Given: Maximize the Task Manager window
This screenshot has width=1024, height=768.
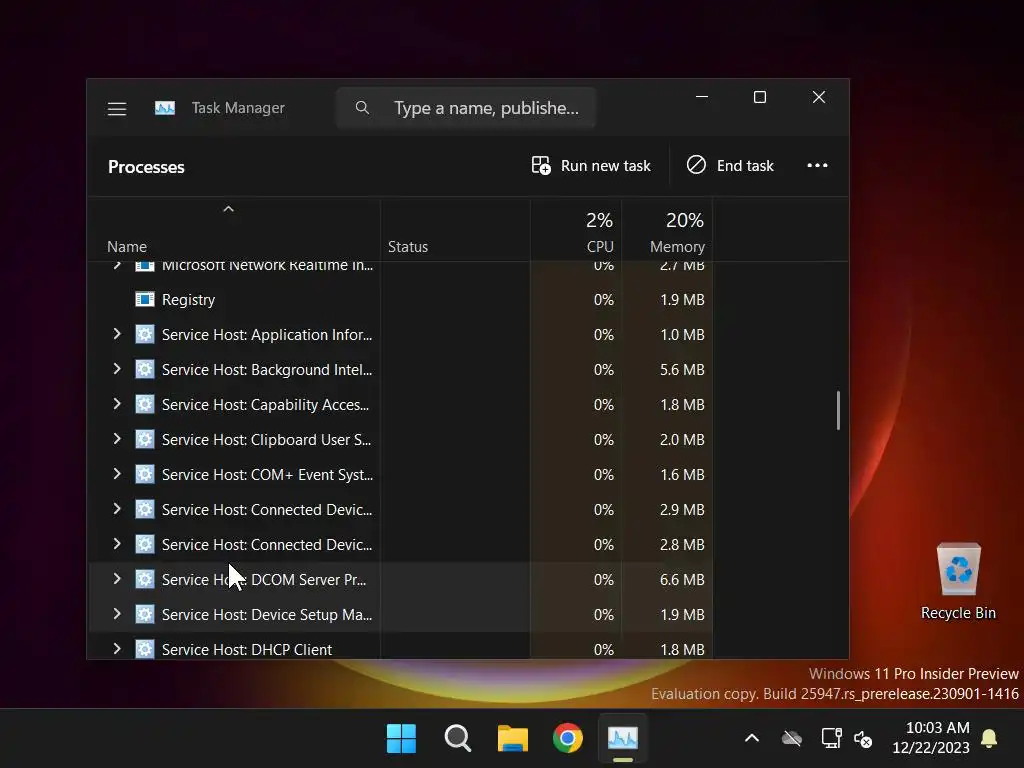Looking at the screenshot, I should pyautogui.click(x=760, y=97).
